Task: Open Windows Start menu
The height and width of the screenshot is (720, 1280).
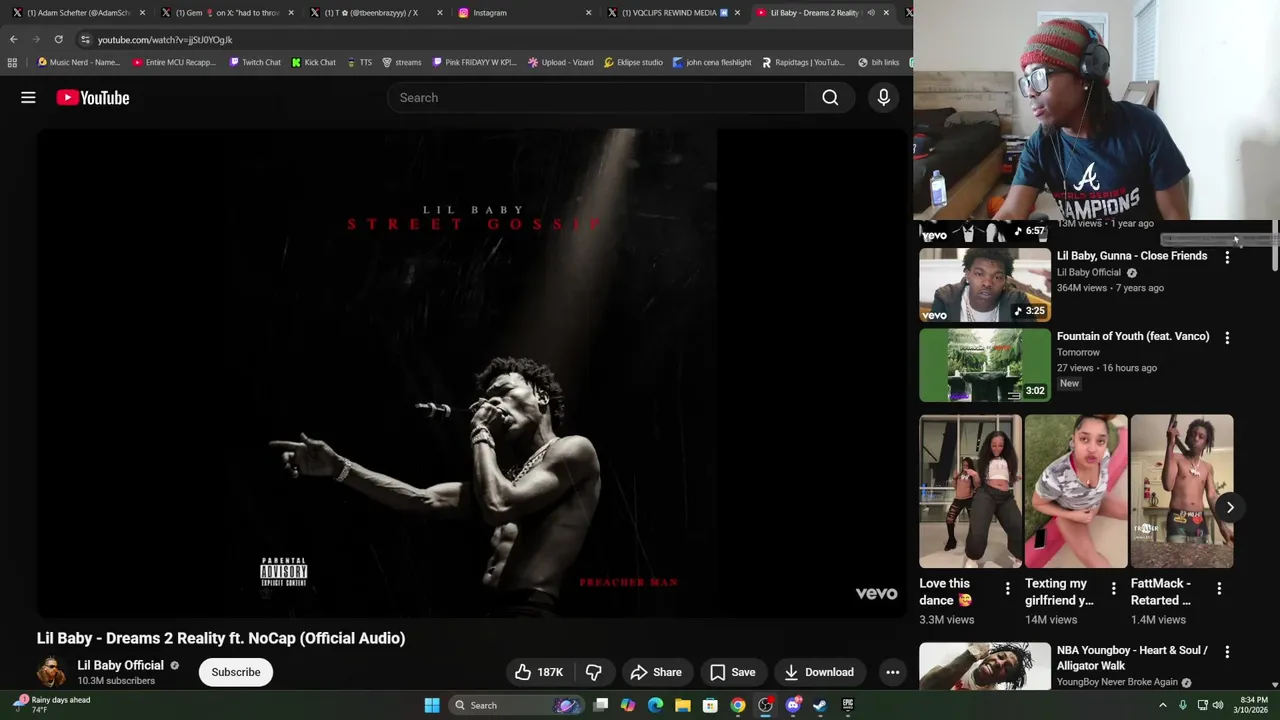Action: 432,705
